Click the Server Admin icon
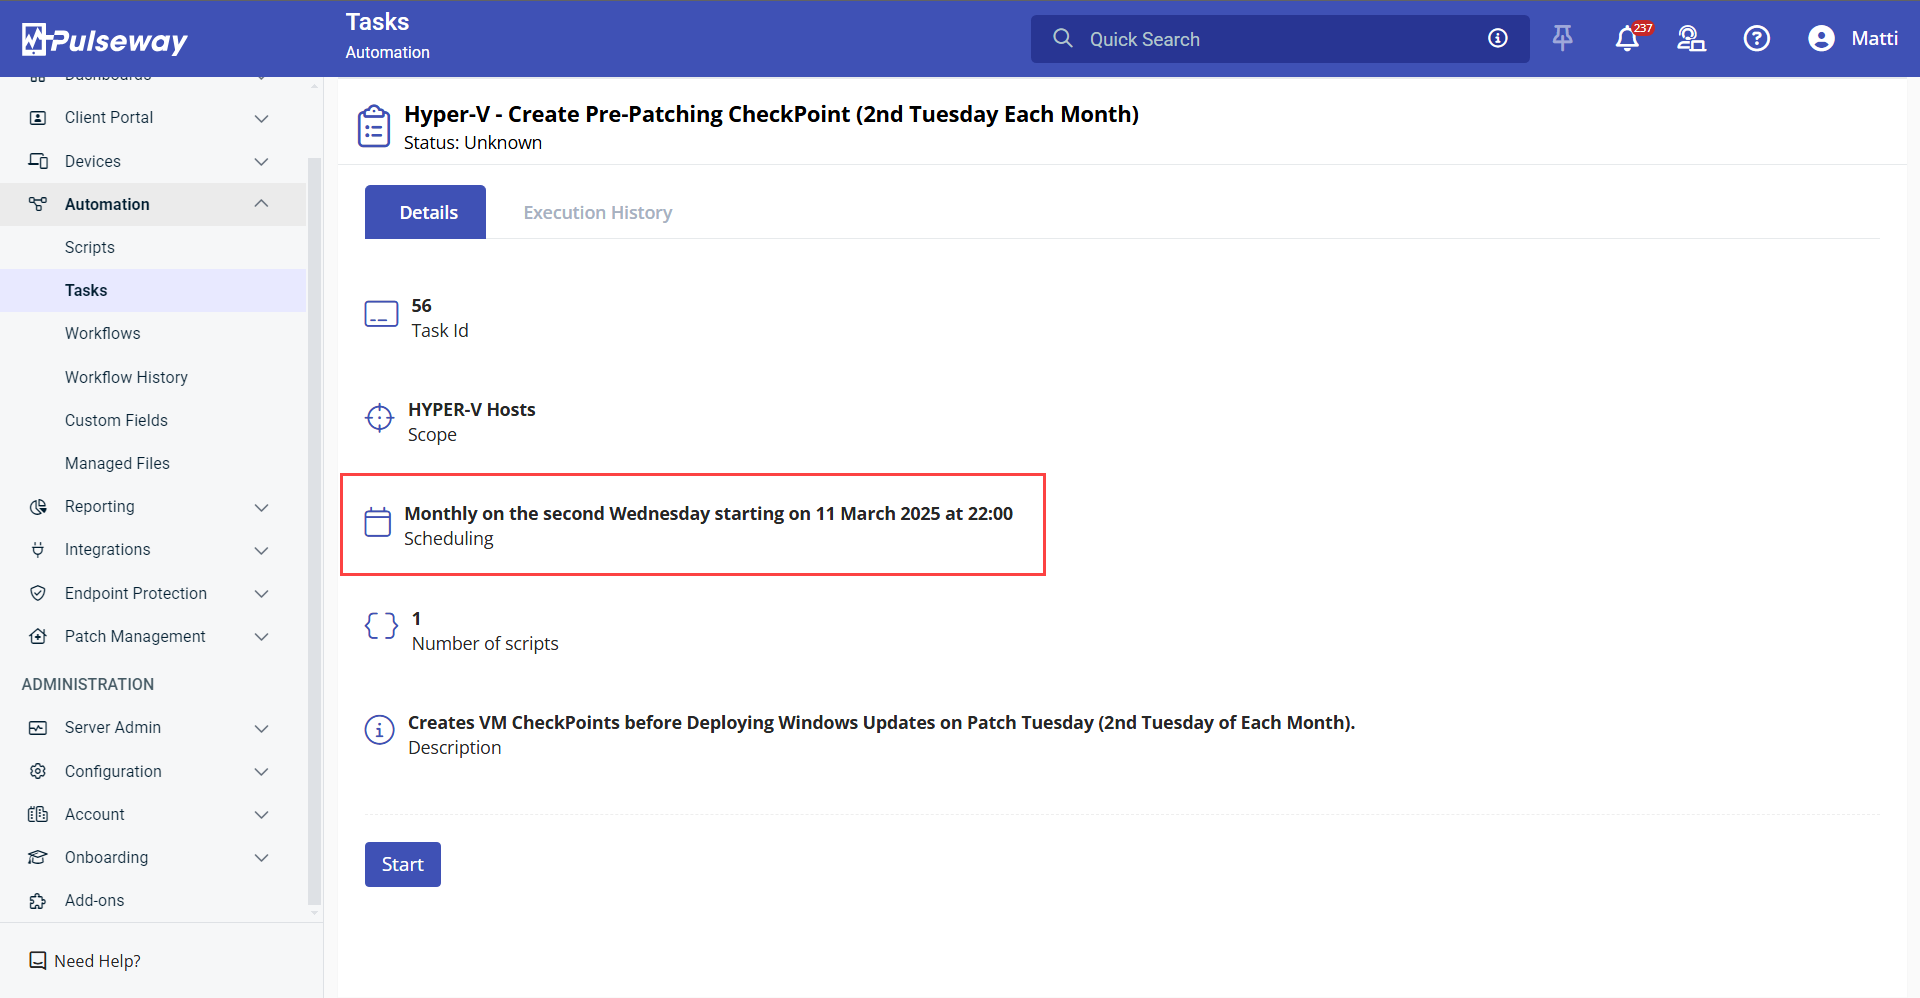 38,728
